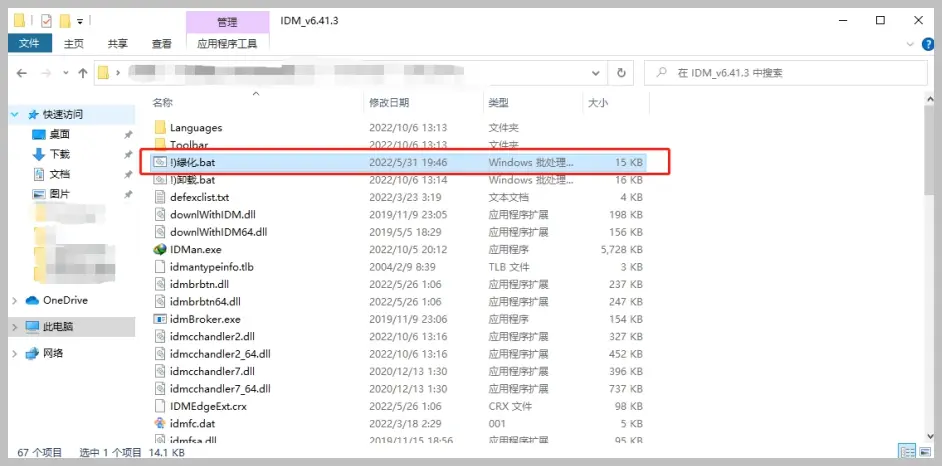The height and width of the screenshot is (466, 942).
Task: Switch to large icons view layout
Action: coord(925,452)
